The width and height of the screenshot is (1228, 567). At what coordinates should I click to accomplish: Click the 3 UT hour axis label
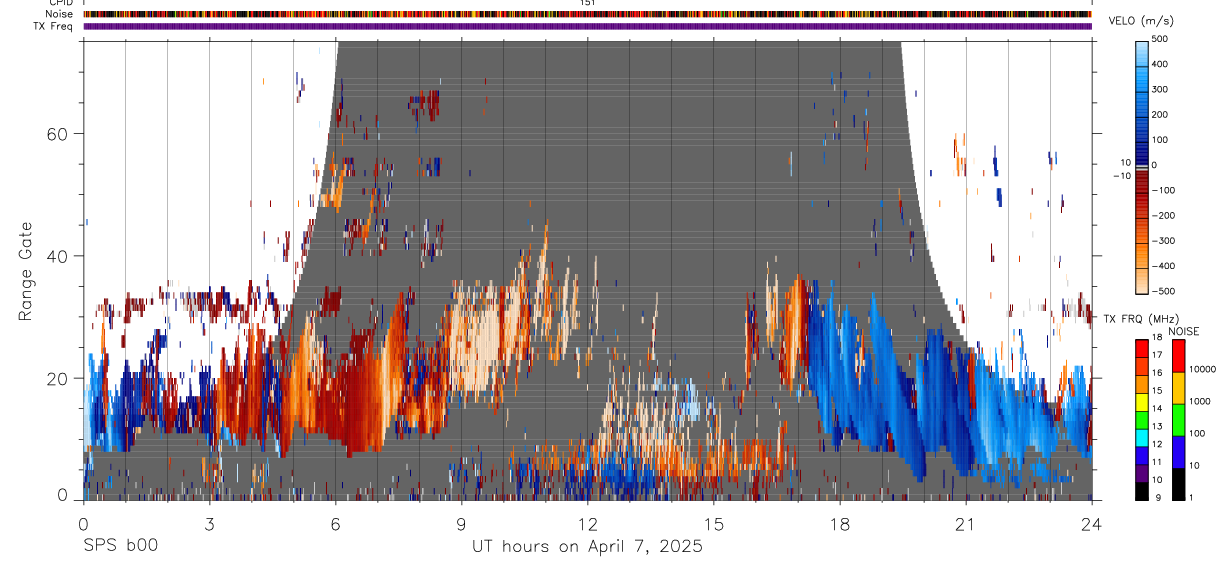pos(209,524)
